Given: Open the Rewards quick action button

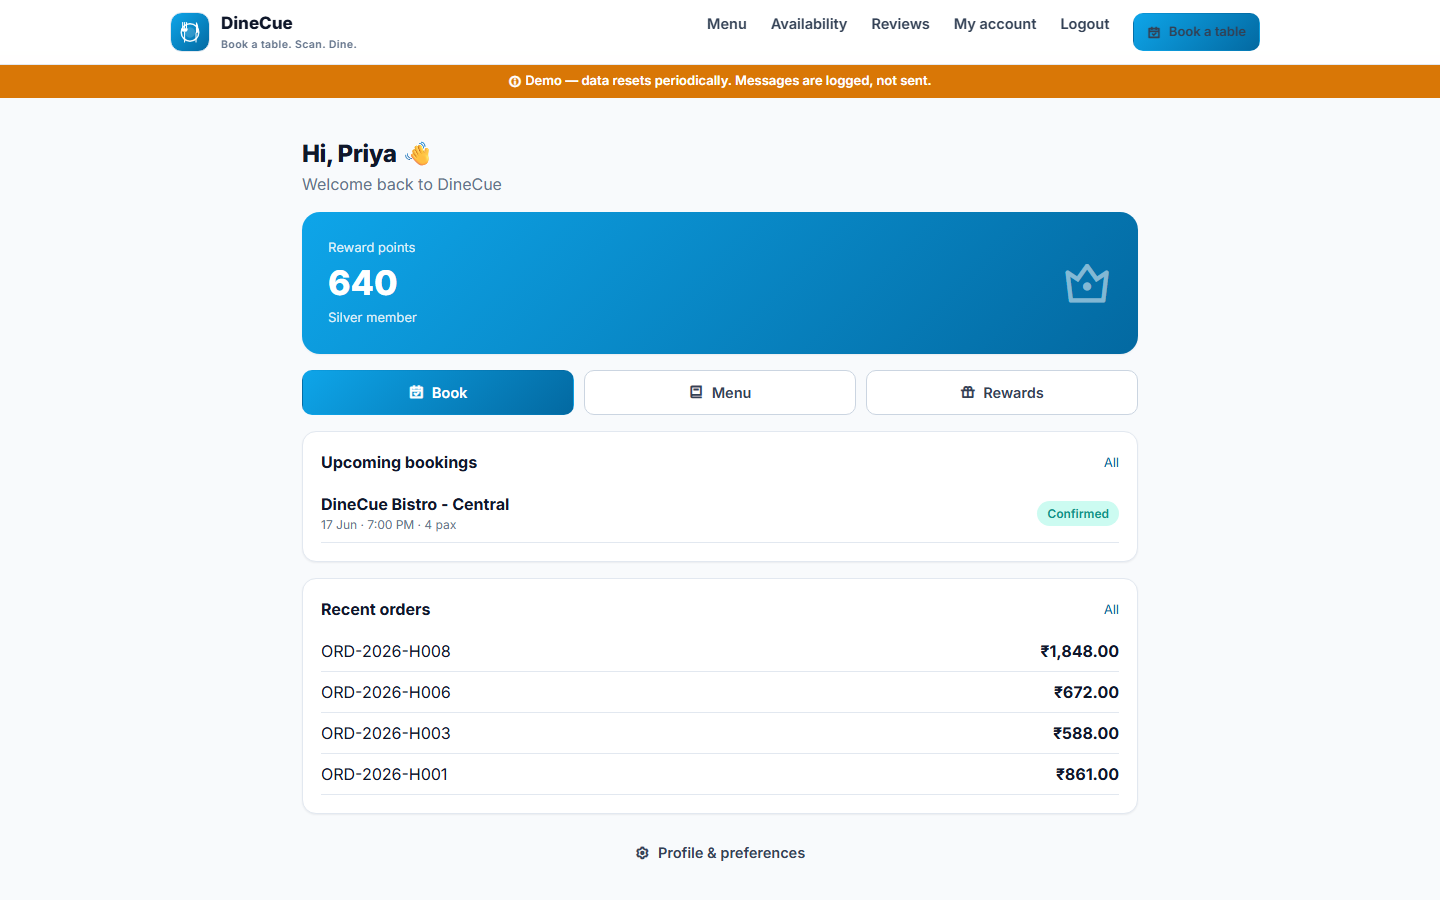Looking at the screenshot, I should coord(1002,393).
